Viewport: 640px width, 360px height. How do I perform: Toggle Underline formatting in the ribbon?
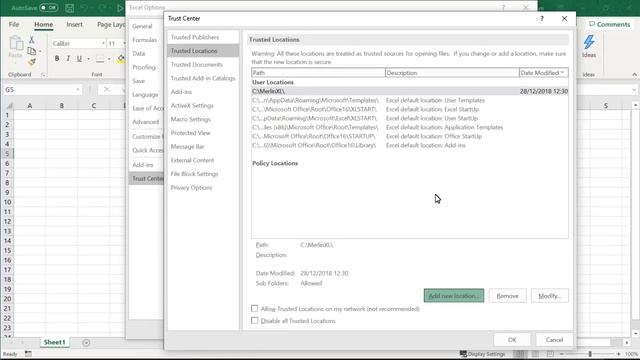point(79,58)
